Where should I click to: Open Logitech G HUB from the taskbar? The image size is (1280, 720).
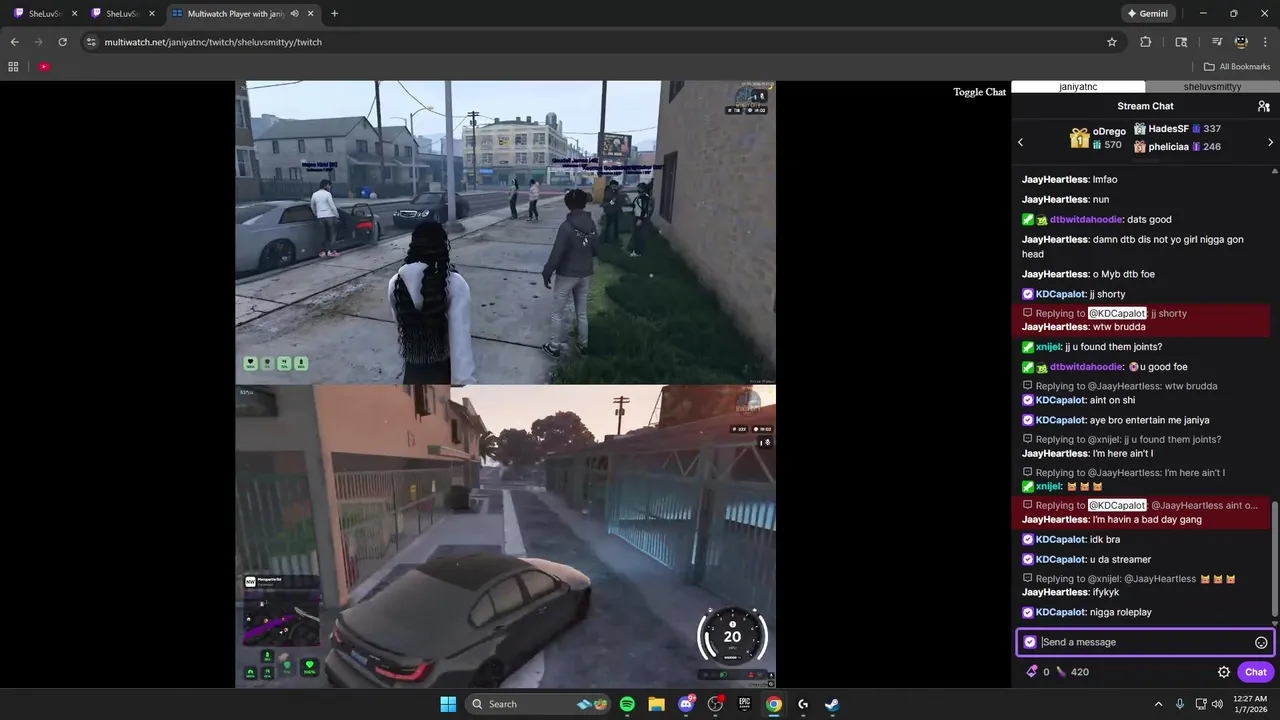coord(803,704)
